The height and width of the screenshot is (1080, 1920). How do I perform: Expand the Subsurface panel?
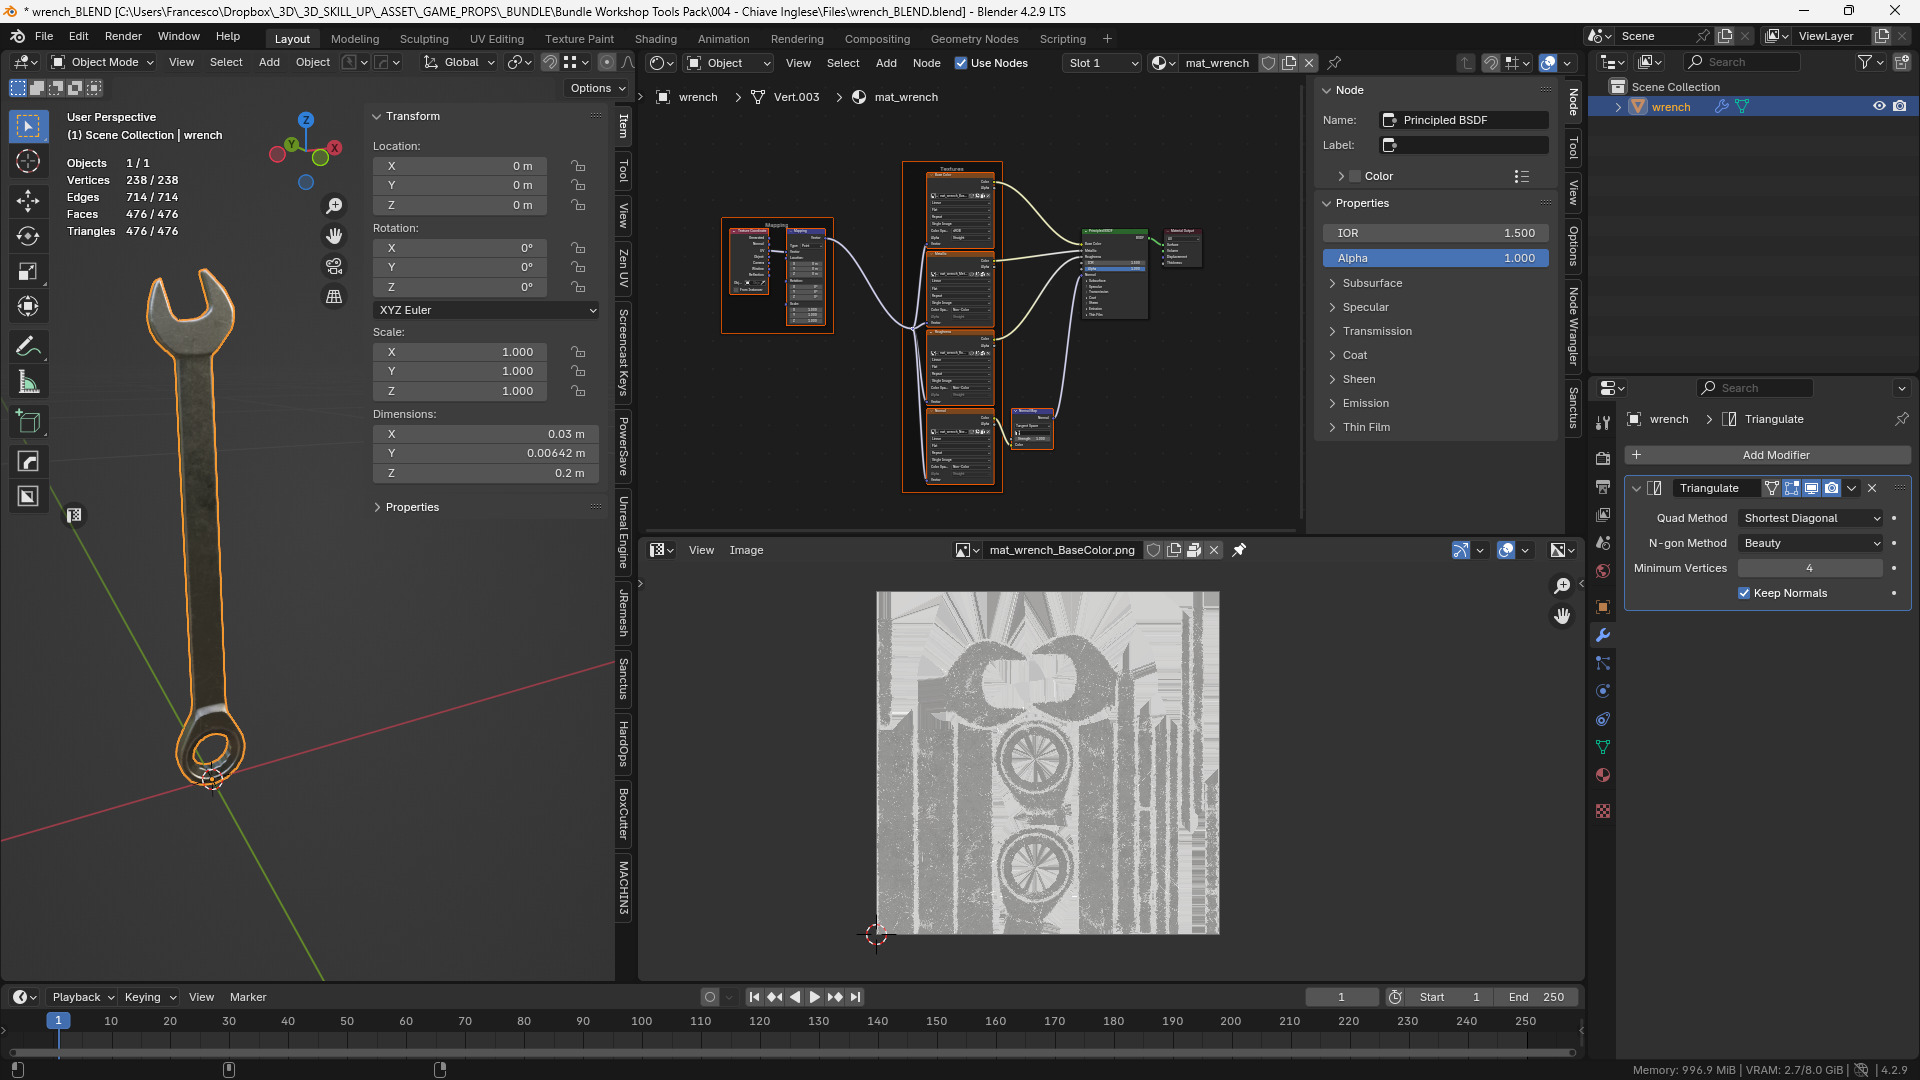1372,283
